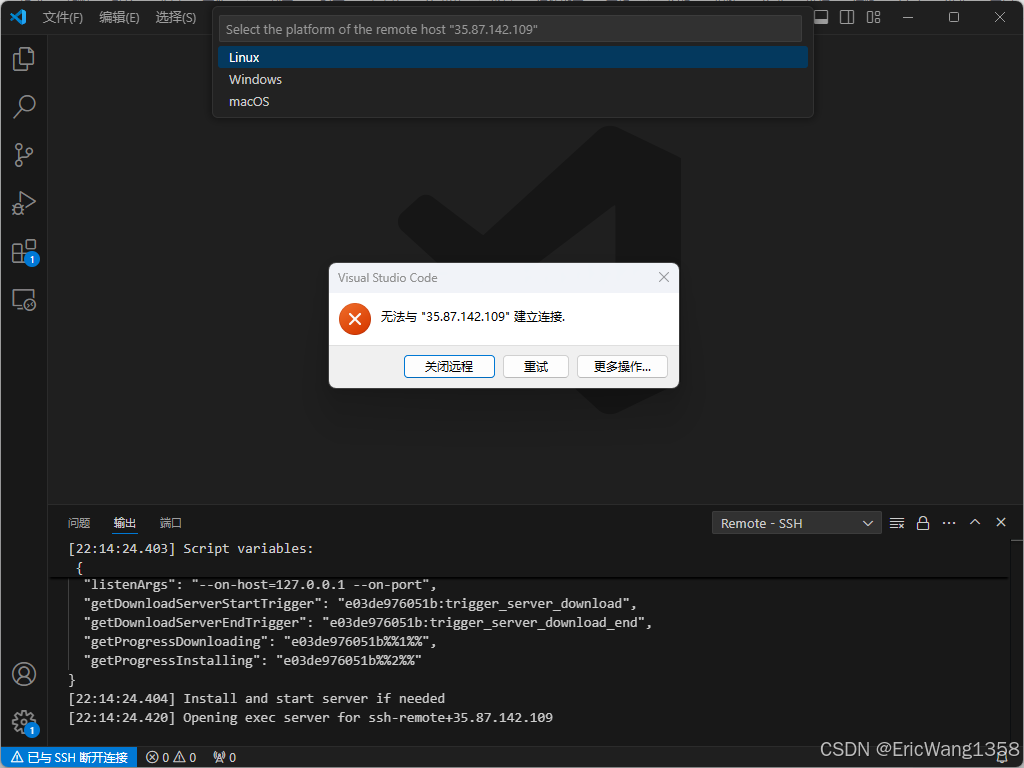
Task: Click the red error icon in dialog
Action: click(x=355, y=319)
